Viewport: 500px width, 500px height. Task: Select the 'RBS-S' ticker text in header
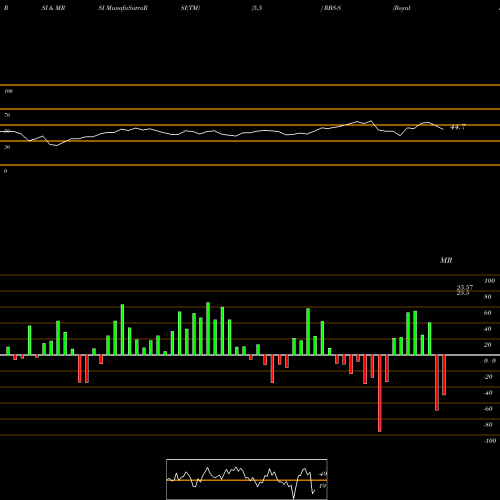click(x=332, y=8)
